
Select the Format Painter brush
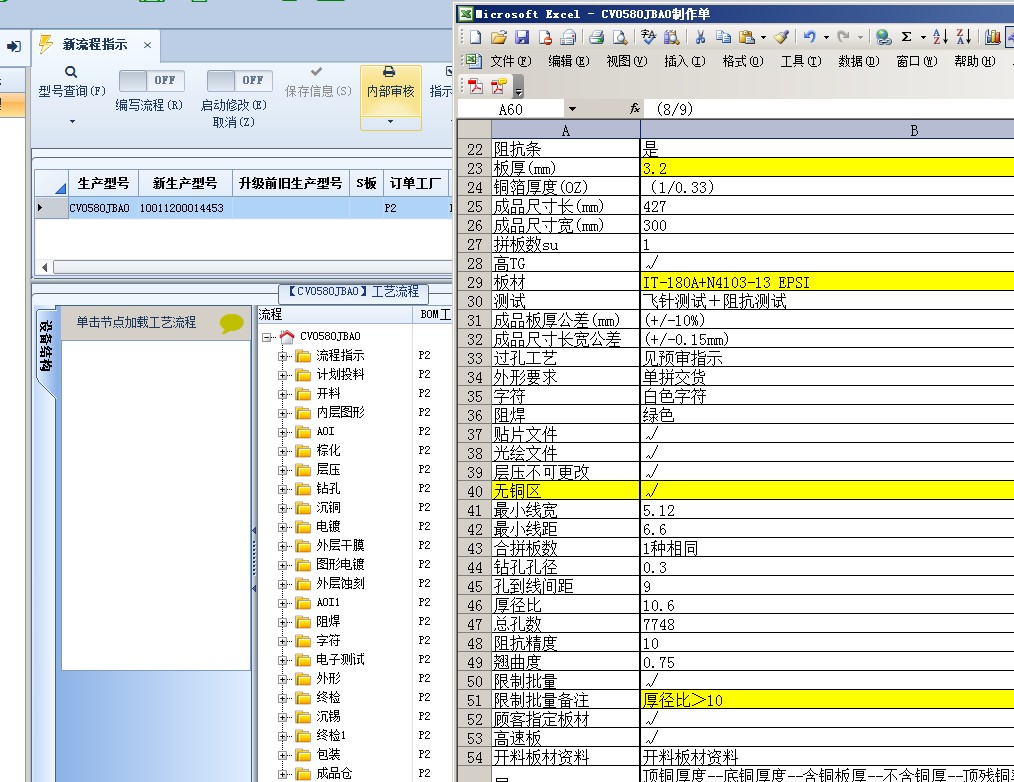tap(781, 37)
